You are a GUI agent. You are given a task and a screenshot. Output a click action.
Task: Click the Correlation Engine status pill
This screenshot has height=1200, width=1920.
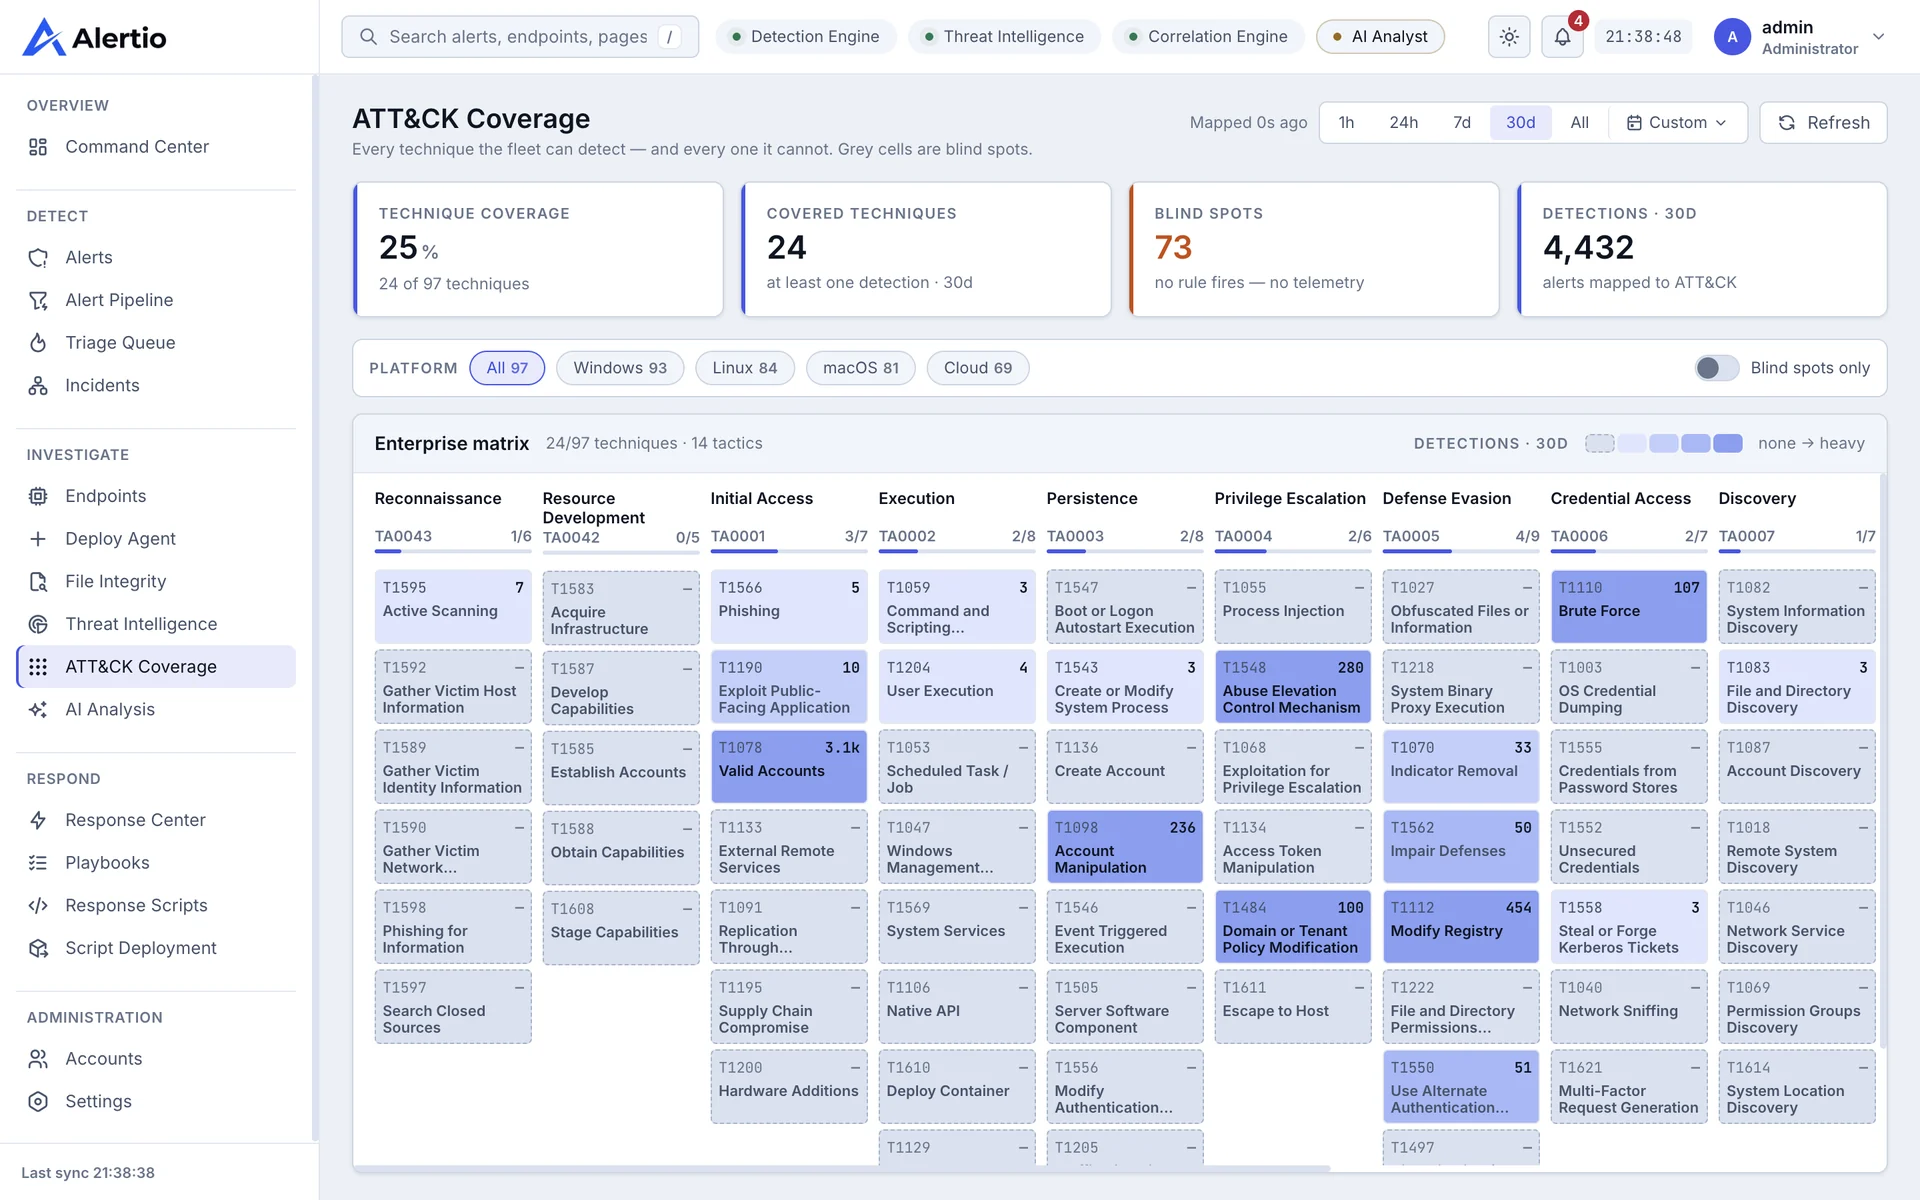[1208, 37]
